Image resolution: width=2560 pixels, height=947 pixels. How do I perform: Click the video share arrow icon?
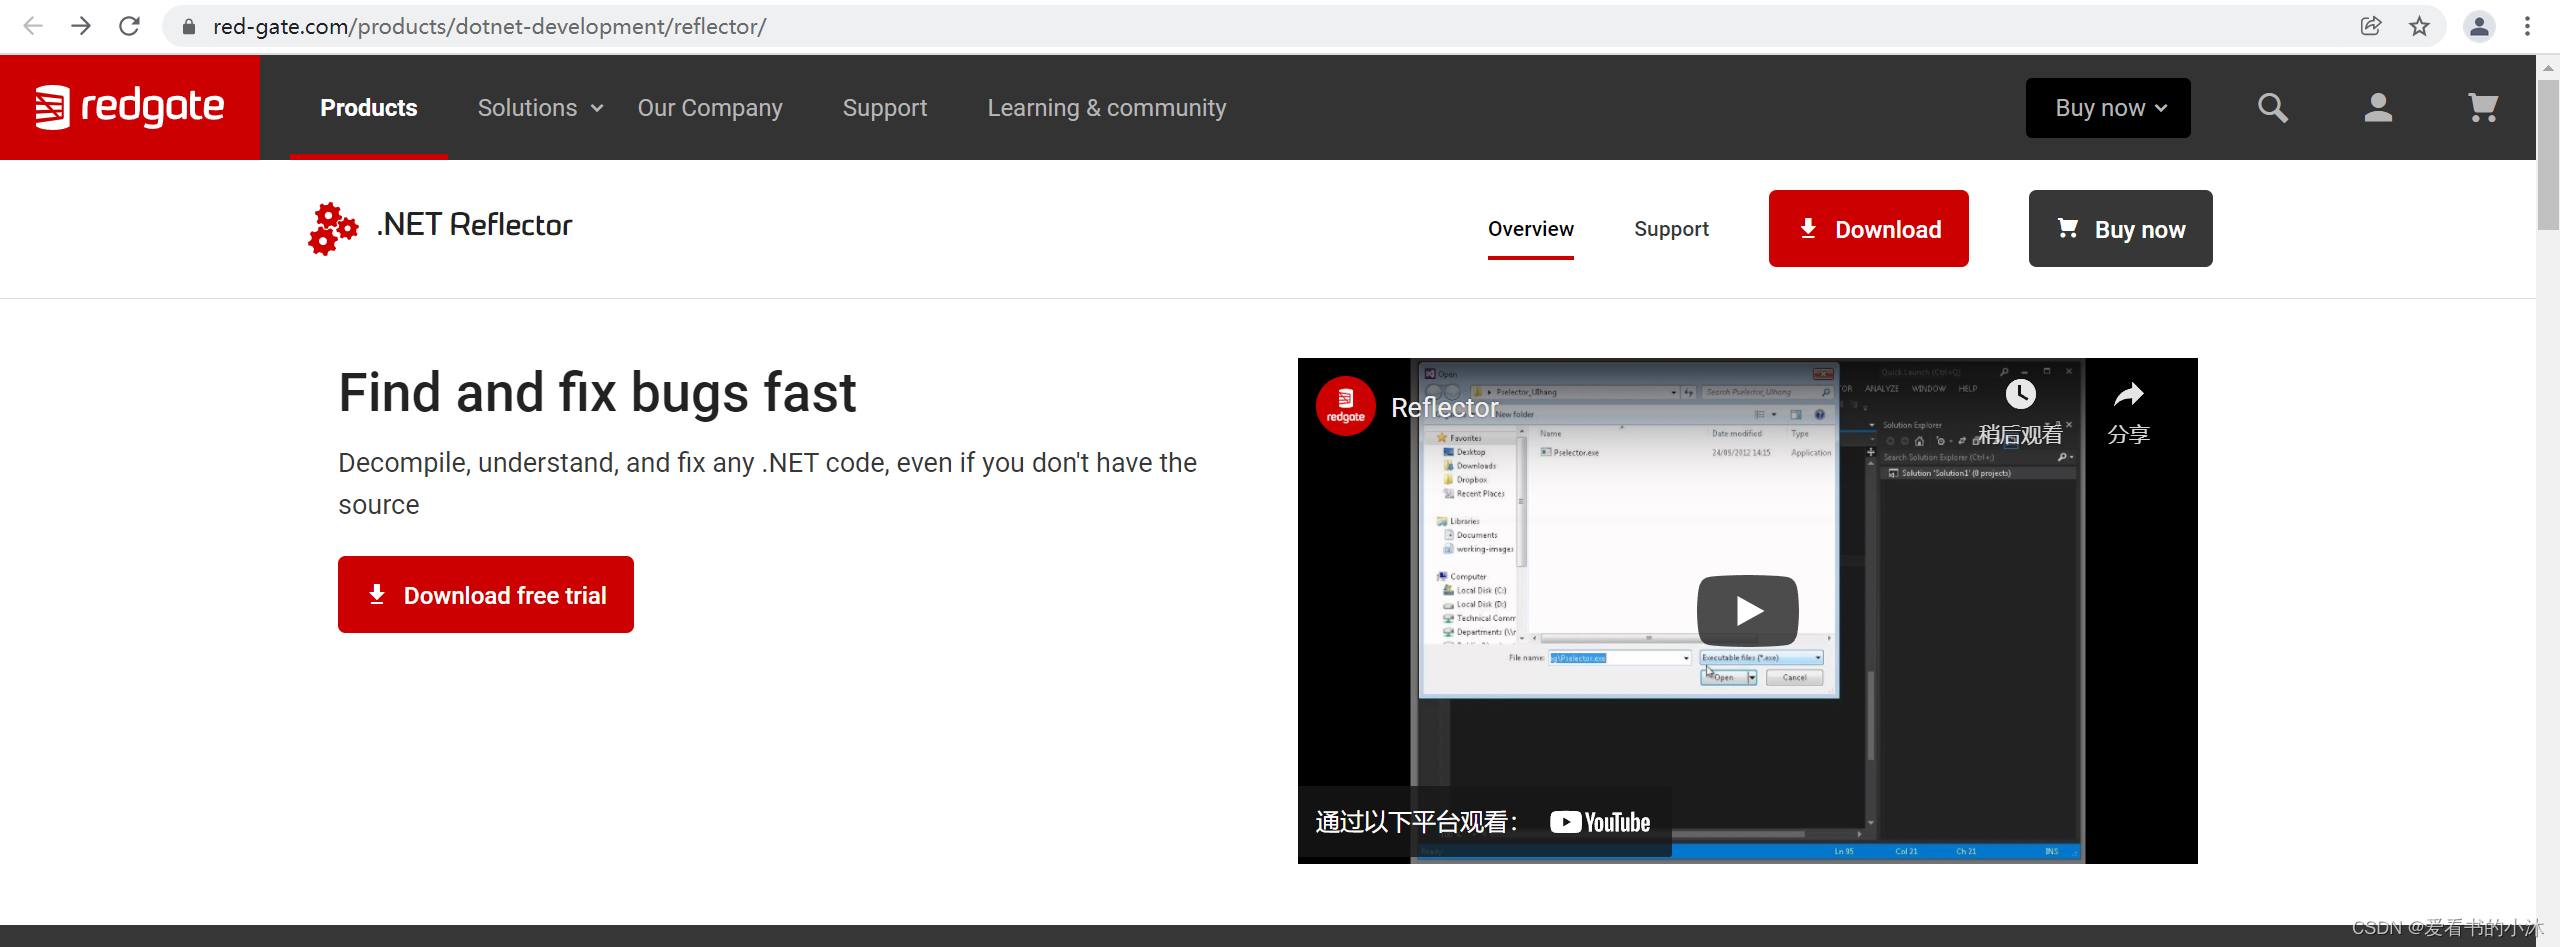(x=2128, y=394)
